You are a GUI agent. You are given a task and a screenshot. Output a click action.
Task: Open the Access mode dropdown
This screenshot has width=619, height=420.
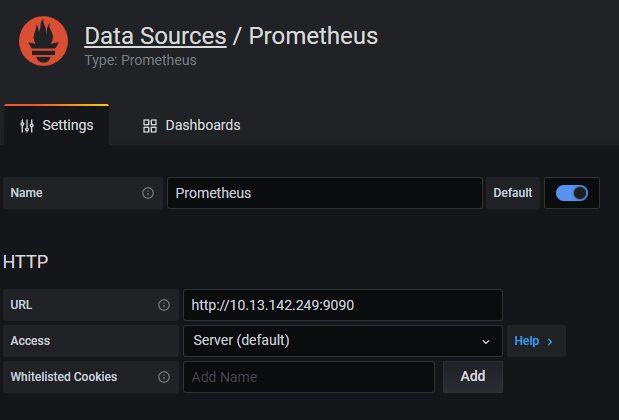[342, 341]
